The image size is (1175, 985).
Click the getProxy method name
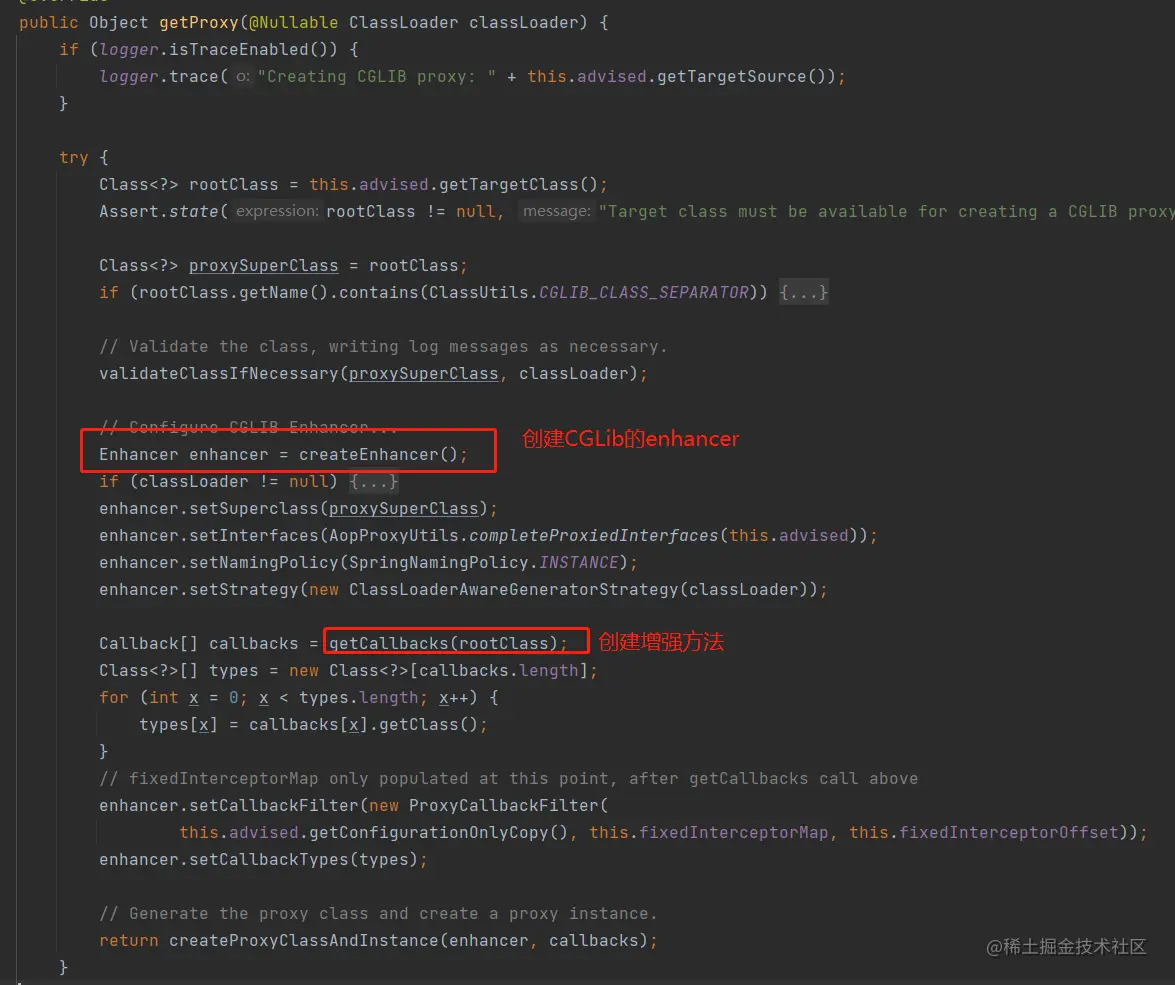[199, 22]
